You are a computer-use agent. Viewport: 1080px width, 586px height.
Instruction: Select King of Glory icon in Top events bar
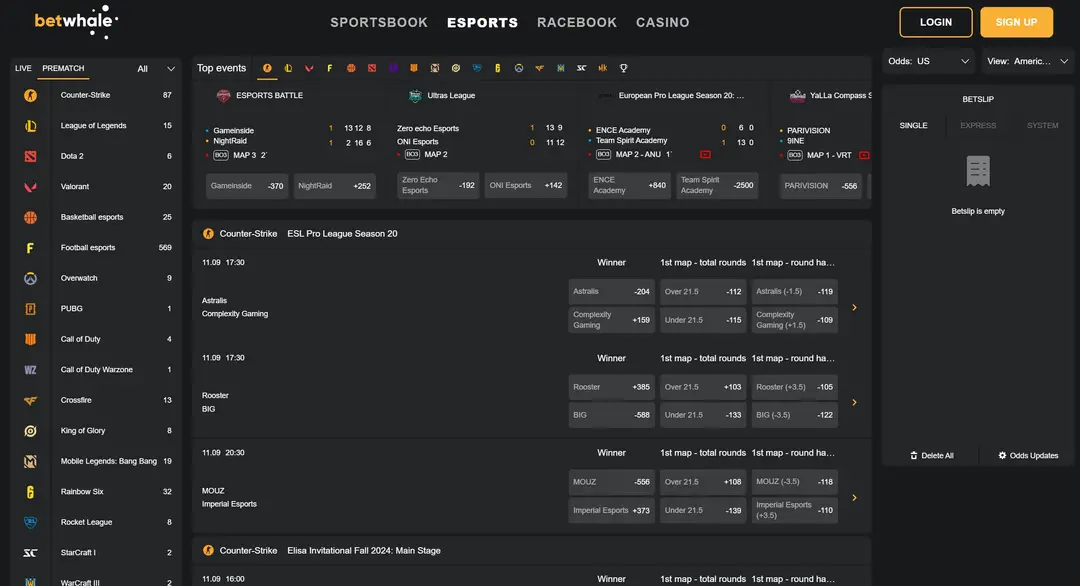(x=456, y=68)
